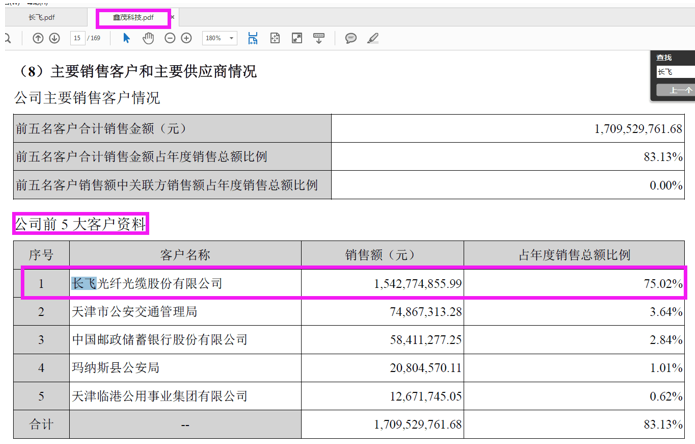The width and height of the screenshot is (695, 444).
Task: Add a sticky note comment
Action: pos(351,39)
